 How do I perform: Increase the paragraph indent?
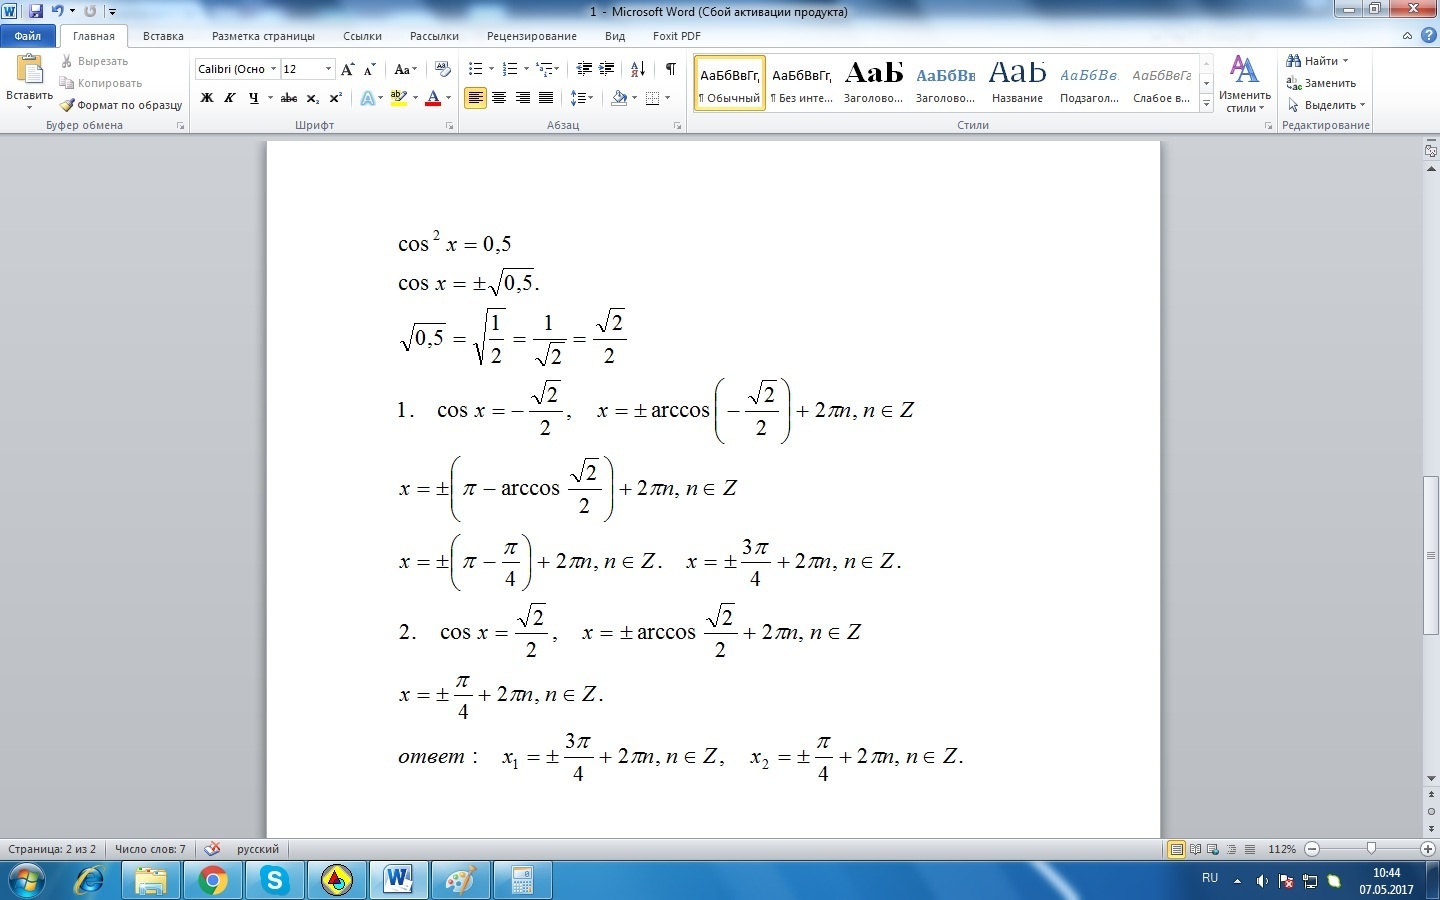pos(607,69)
